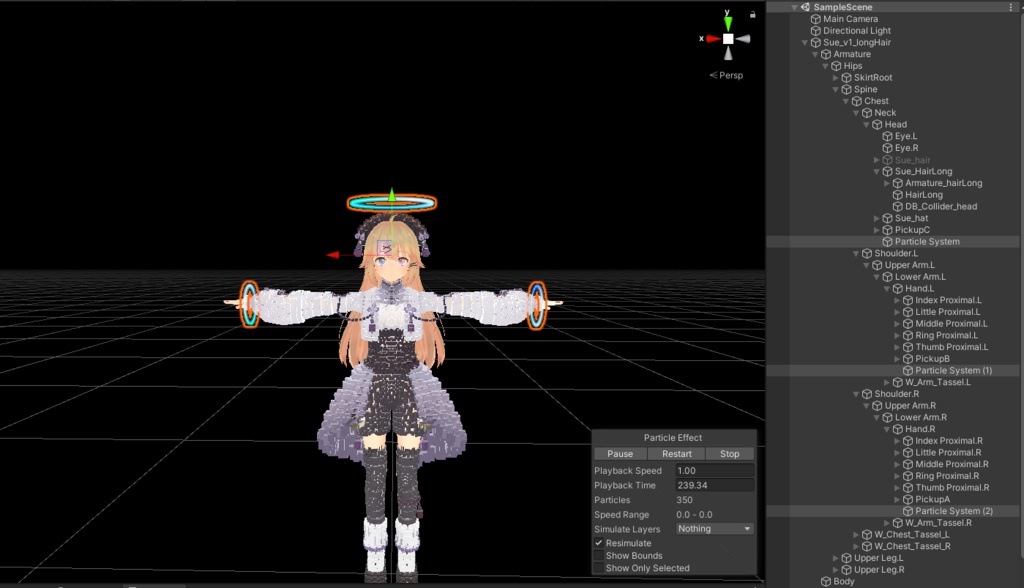Image resolution: width=1024 pixels, height=588 pixels.
Task: Click the Playback Speed value field
Action: tap(714, 470)
